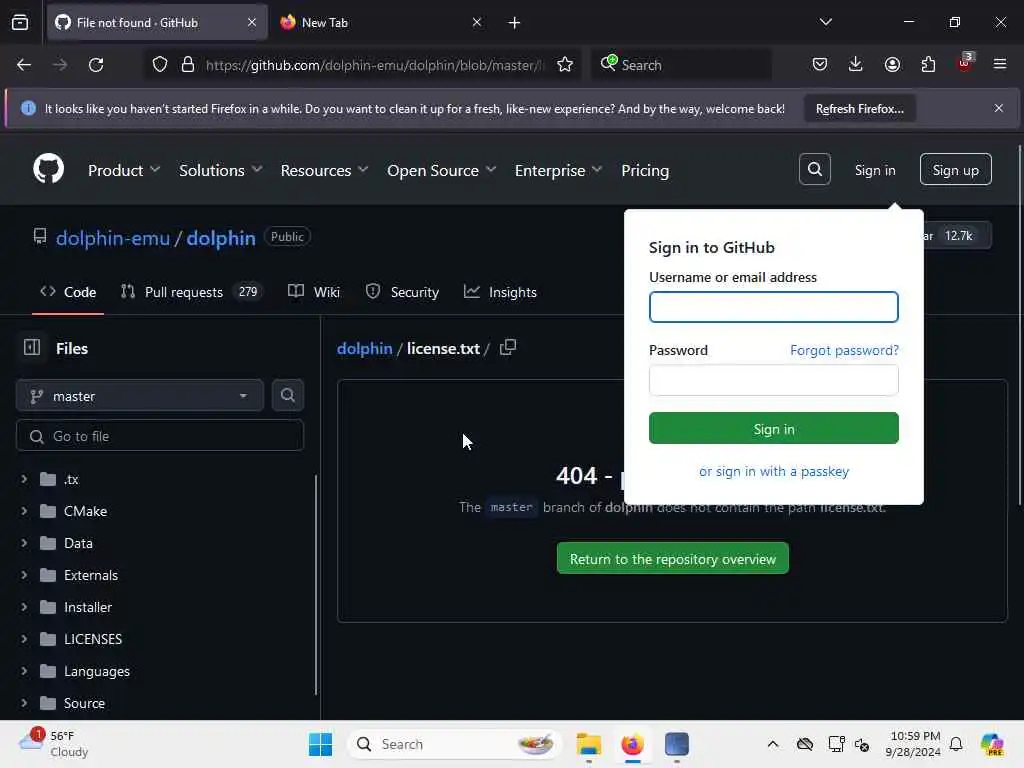Choose sign in with a passkey
The image size is (1024, 768).
pos(773,471)
